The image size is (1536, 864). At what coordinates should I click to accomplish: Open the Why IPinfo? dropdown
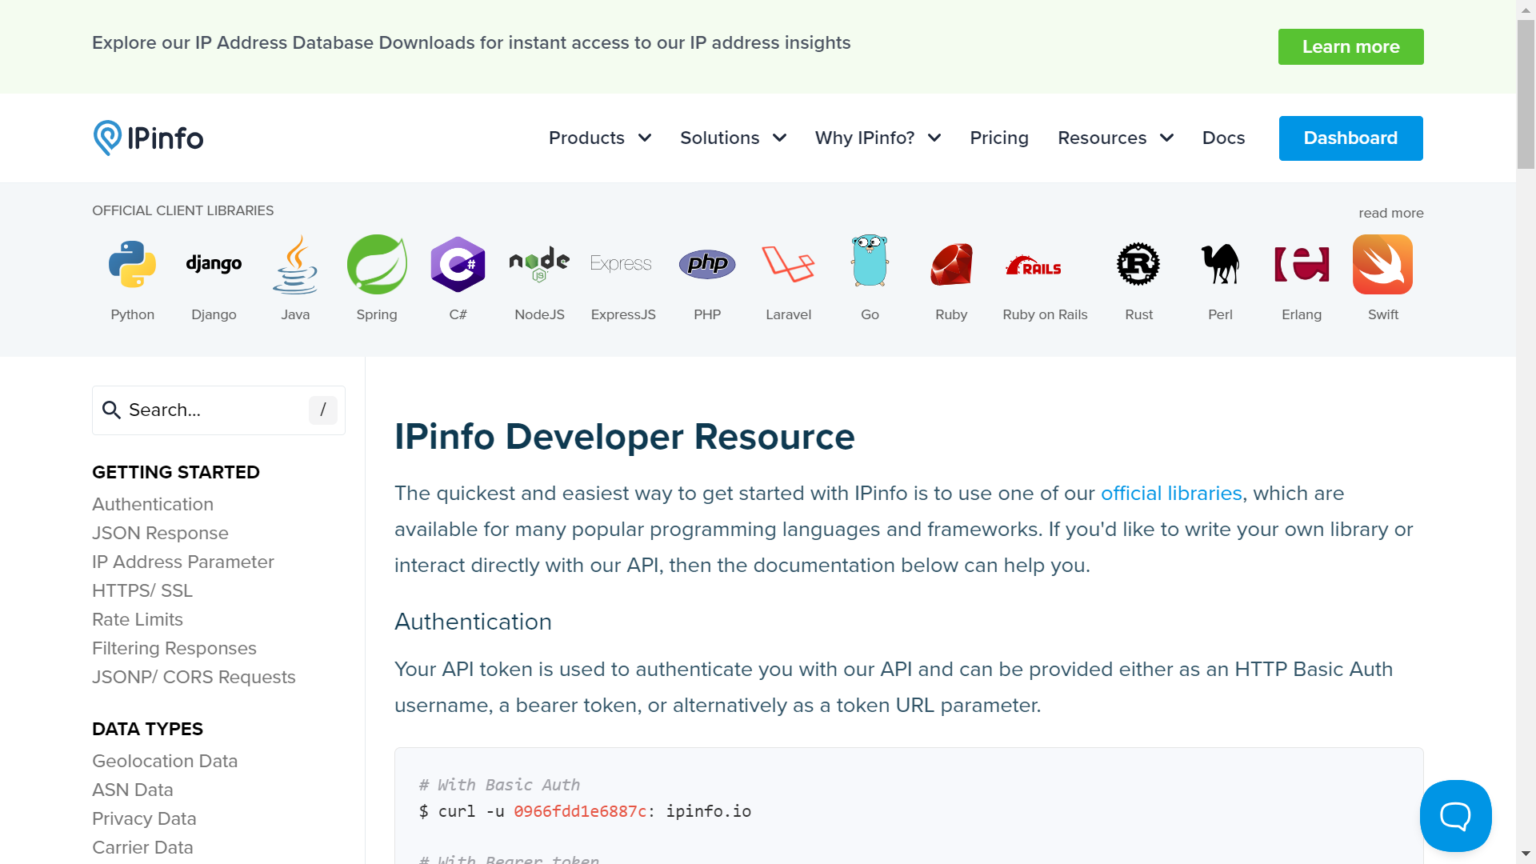click(877, 138)
